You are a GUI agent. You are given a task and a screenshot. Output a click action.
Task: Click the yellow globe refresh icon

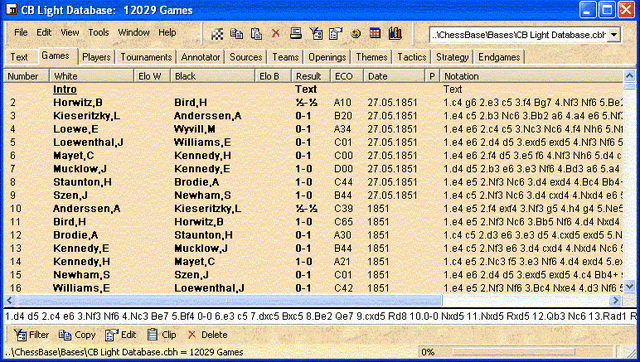tap(356, 34)
